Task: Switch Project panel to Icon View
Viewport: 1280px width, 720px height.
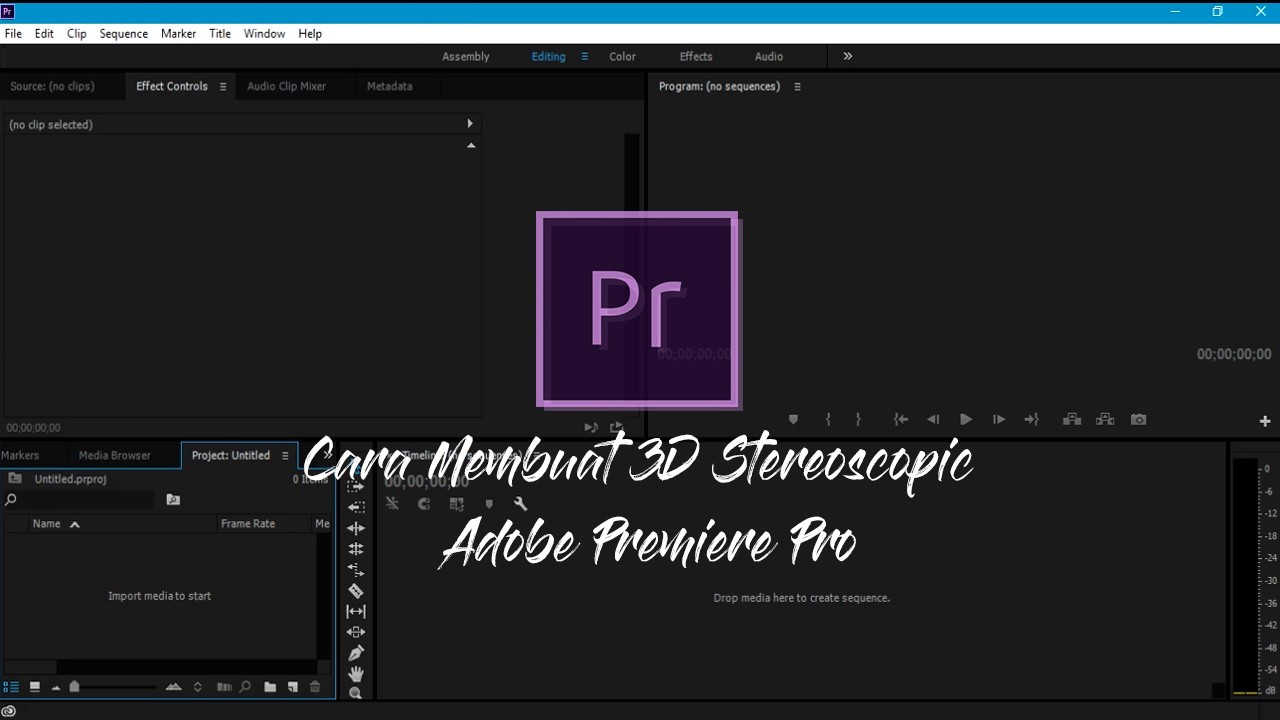Action: click(35, 687)
